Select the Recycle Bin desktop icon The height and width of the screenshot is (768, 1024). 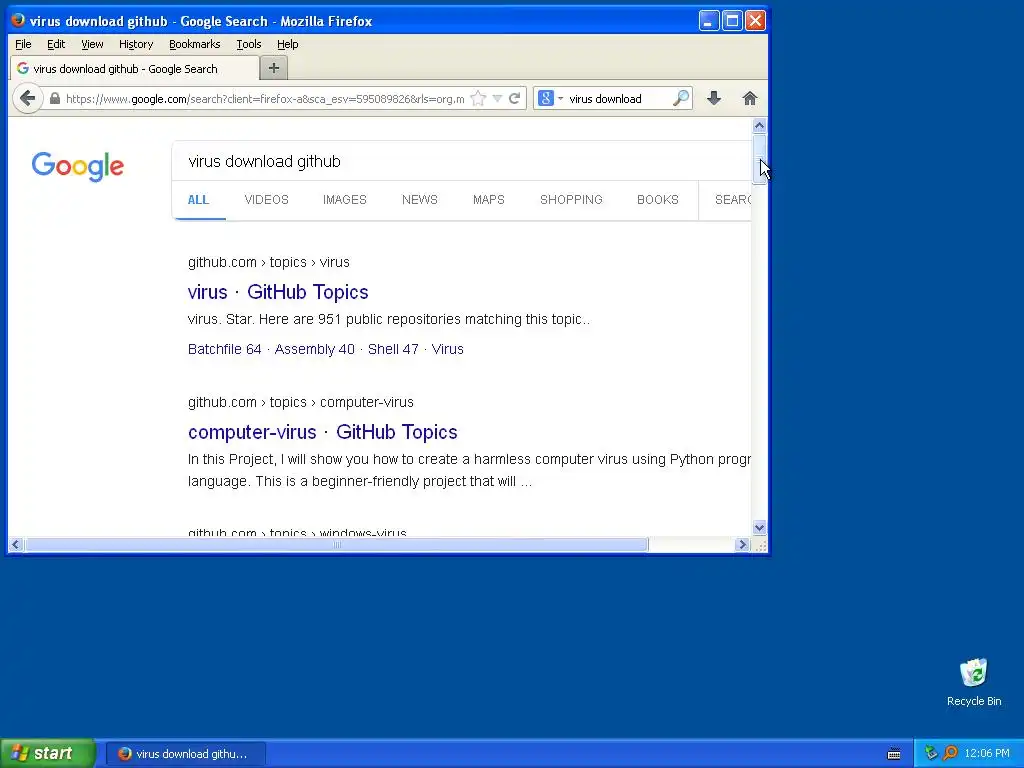[974, 682]
